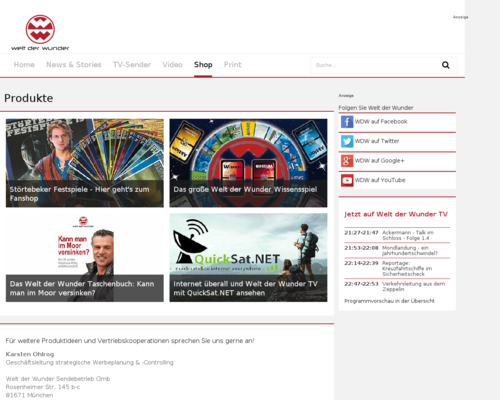The height and width of the screenshot is (400, 500).
Task: Click 'Störtebeker Festspiele - Hier geht's zum Fanshop' caption
Action: [79, 194]
